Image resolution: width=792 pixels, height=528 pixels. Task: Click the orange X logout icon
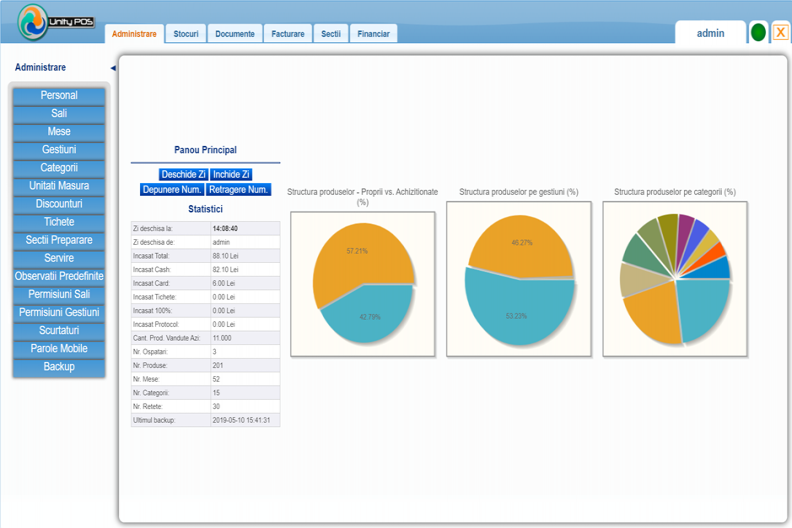click(x=780, y=33)
